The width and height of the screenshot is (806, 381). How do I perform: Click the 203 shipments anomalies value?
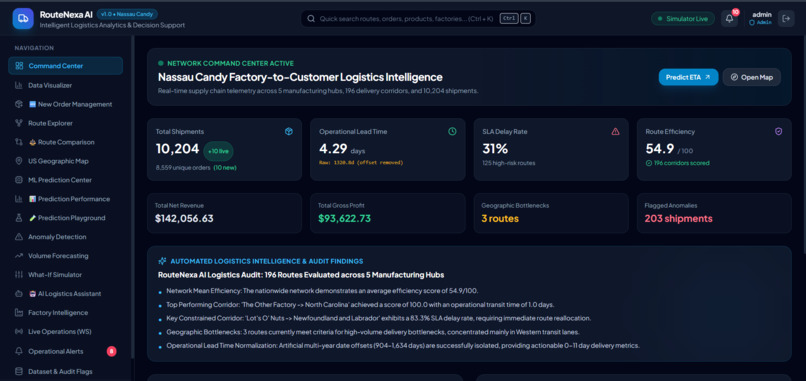point(679,219)
